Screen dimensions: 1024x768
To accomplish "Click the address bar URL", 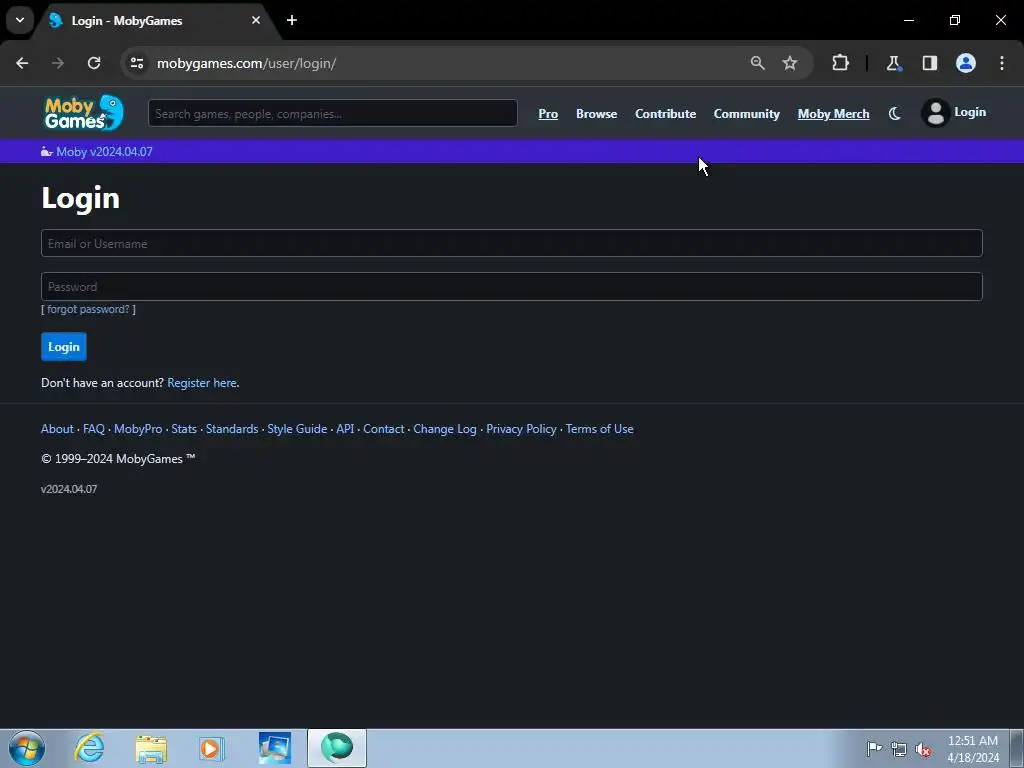I will coord(246,63).
